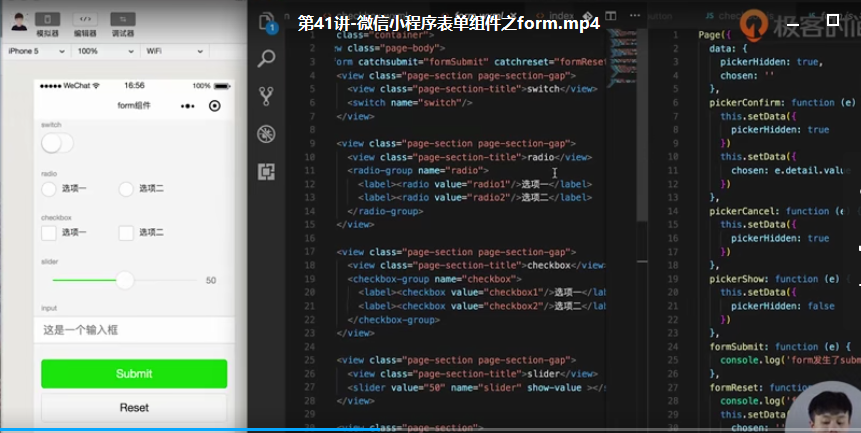Viewport: 861px width, 433px height.
Task: Click the radio value="radio1" code line
Action: click(475, 184)
